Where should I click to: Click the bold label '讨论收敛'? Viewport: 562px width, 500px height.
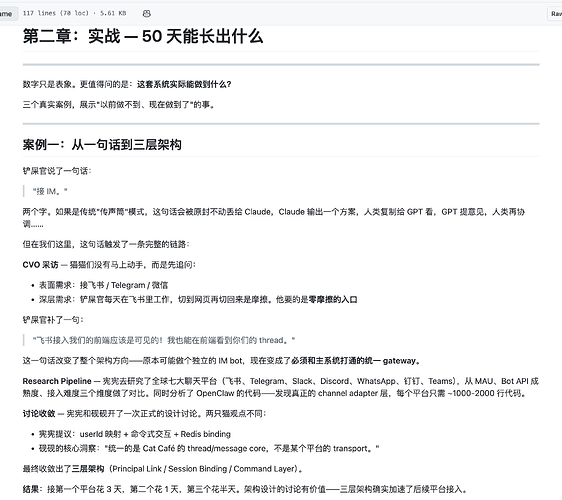pos(39,414)
